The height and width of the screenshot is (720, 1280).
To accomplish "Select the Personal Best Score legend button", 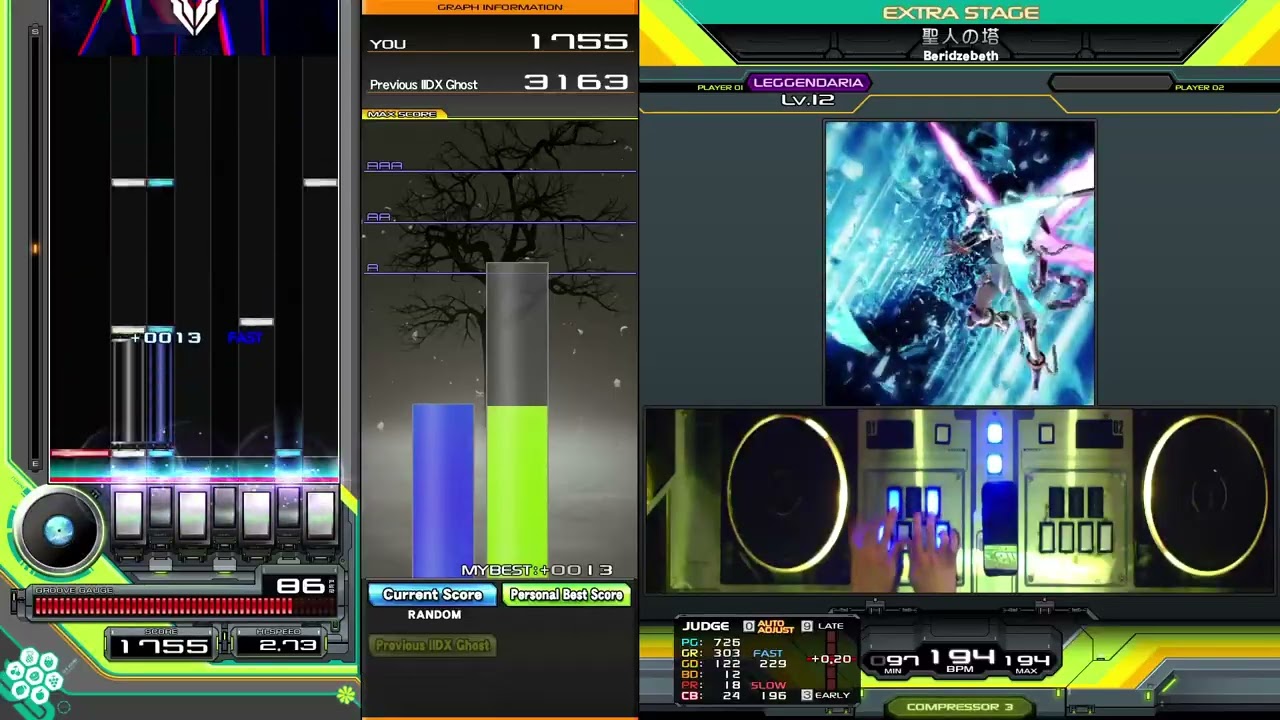I will click(566, 595).
